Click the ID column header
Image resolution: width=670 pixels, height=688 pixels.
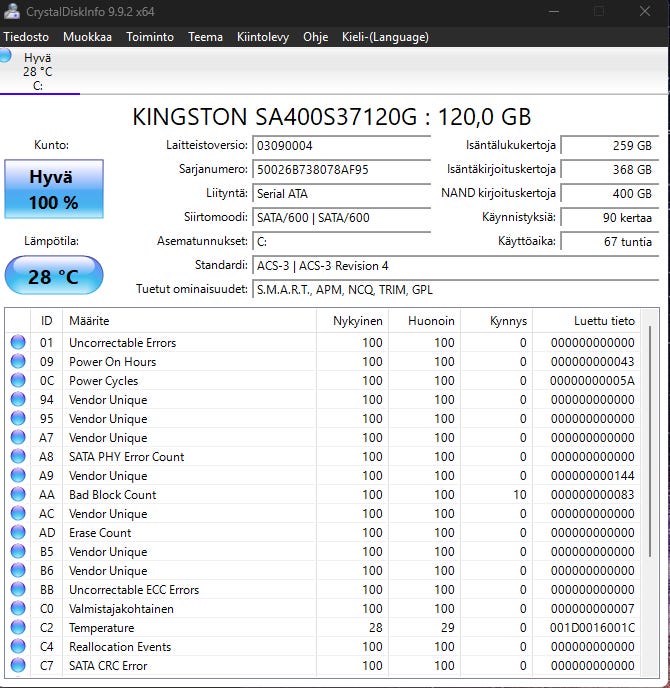[x=47, y=321]
